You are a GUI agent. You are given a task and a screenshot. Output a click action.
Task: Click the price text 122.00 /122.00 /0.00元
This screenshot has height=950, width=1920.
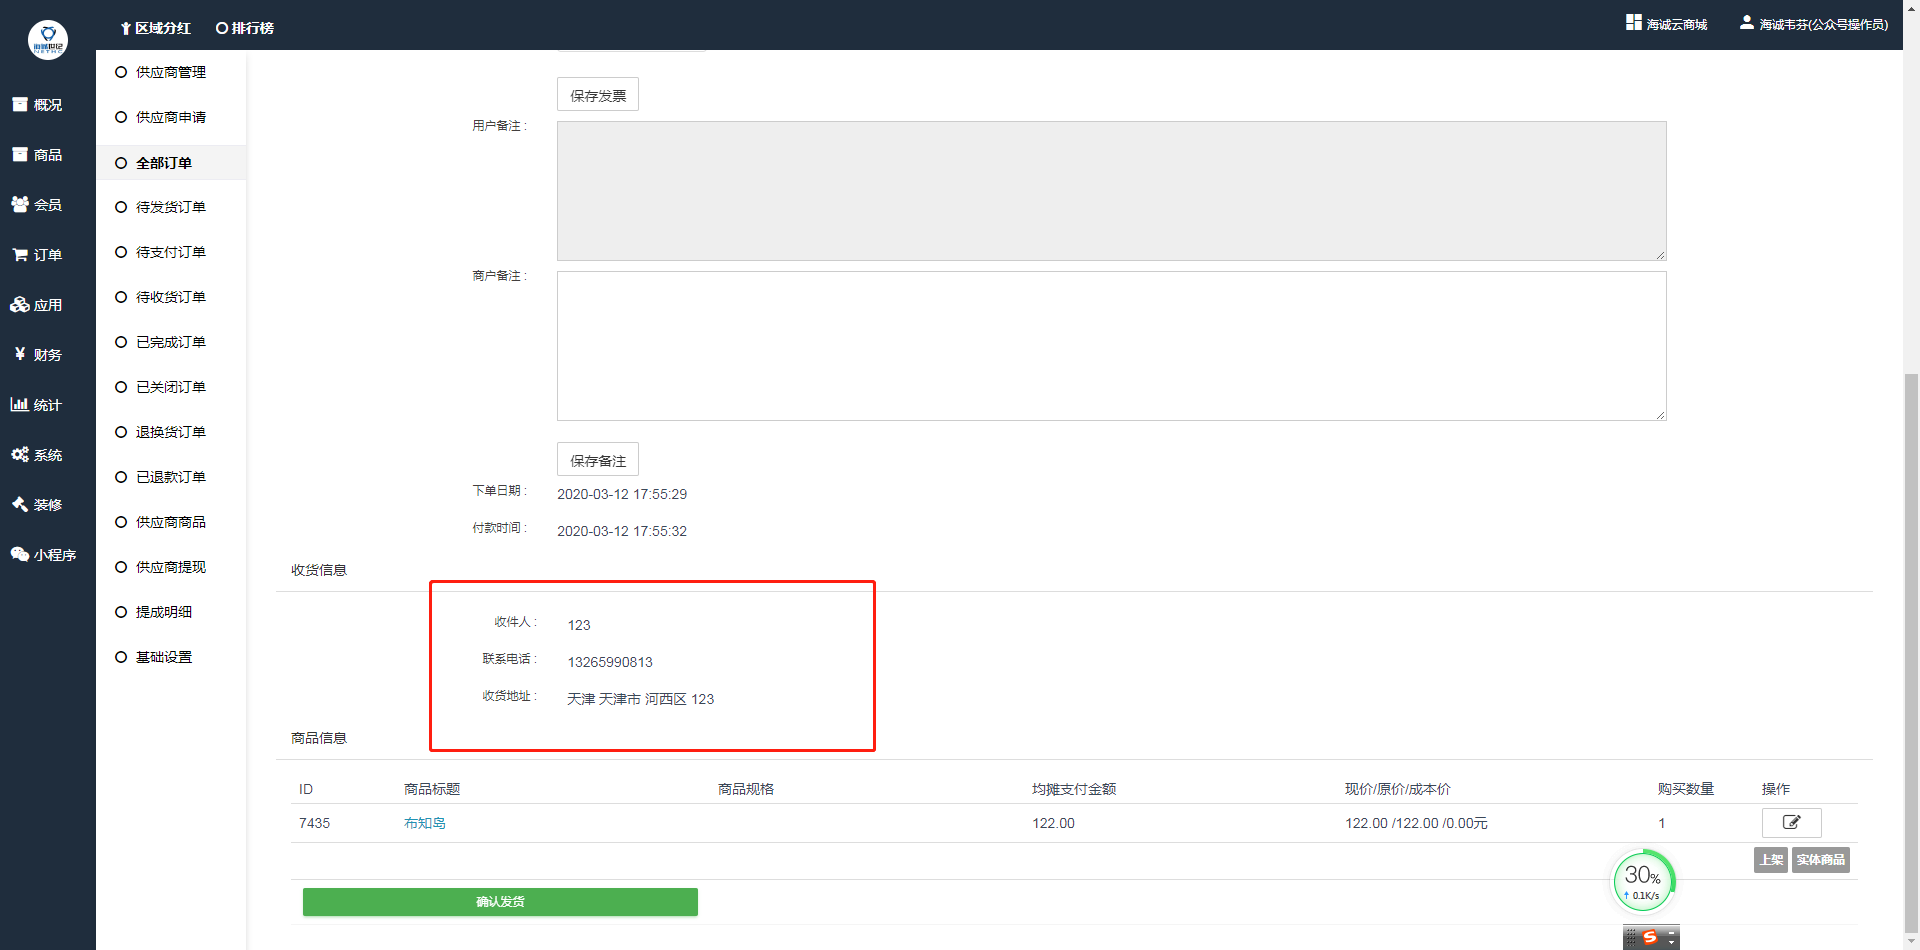(x=1416, y=823)
